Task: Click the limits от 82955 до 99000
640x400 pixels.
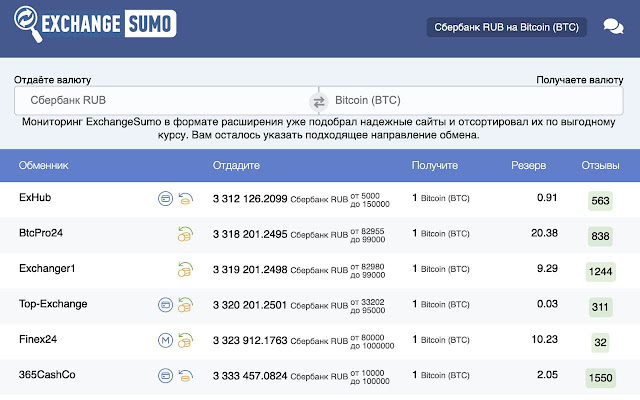Action: 367,236
